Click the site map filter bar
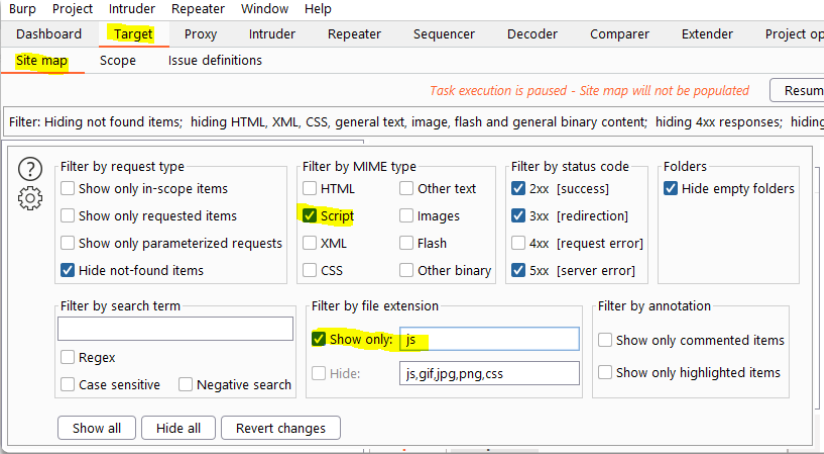This screenshot has height=454, width=824. (x=414, y=122)
